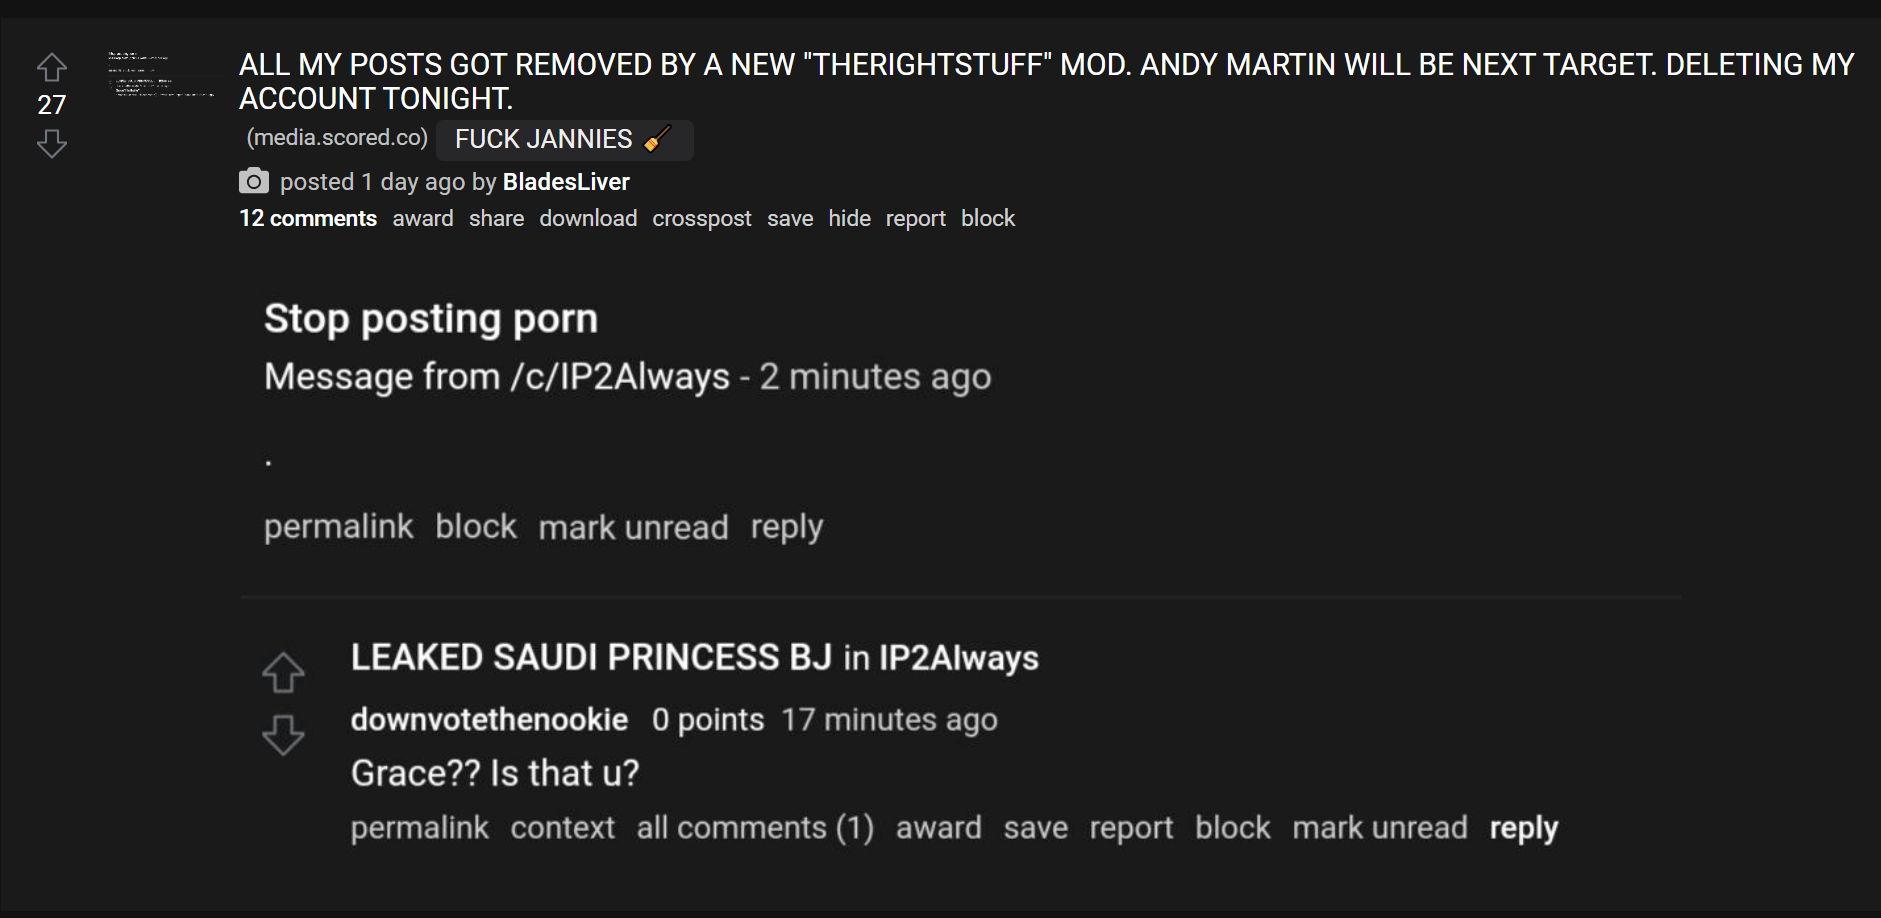This screenshot has height=918, width=1881.
Task: Open the media.scored.co domain link
Action: coord(337,138)
